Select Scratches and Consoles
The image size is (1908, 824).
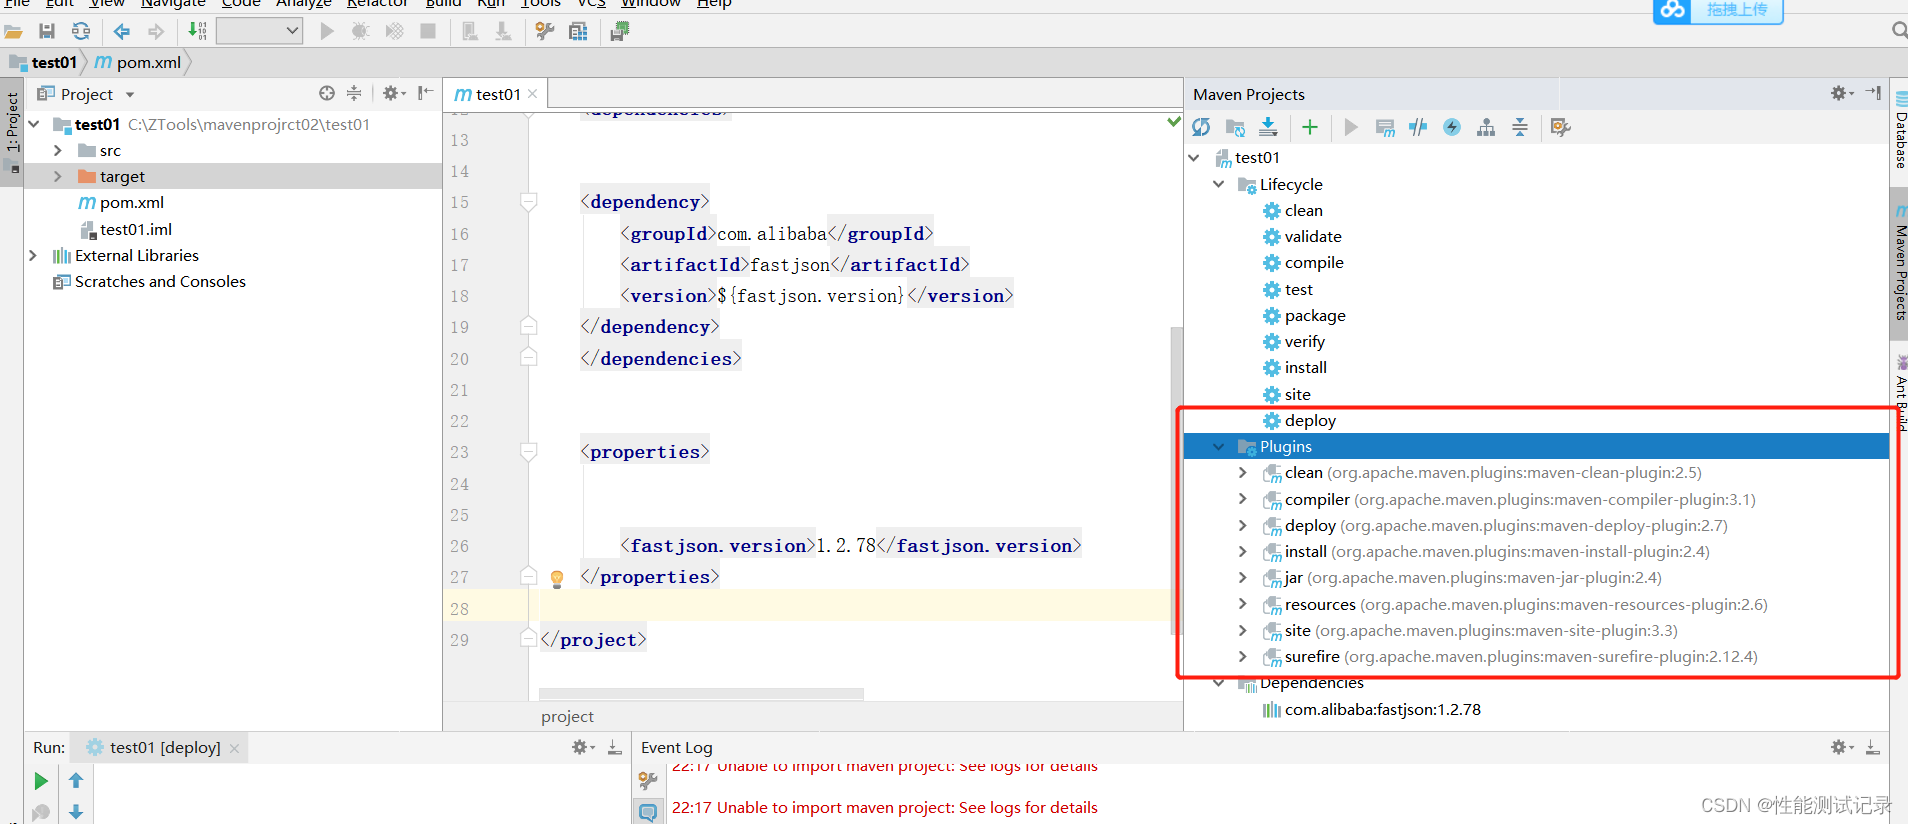(x=160, y=281)
